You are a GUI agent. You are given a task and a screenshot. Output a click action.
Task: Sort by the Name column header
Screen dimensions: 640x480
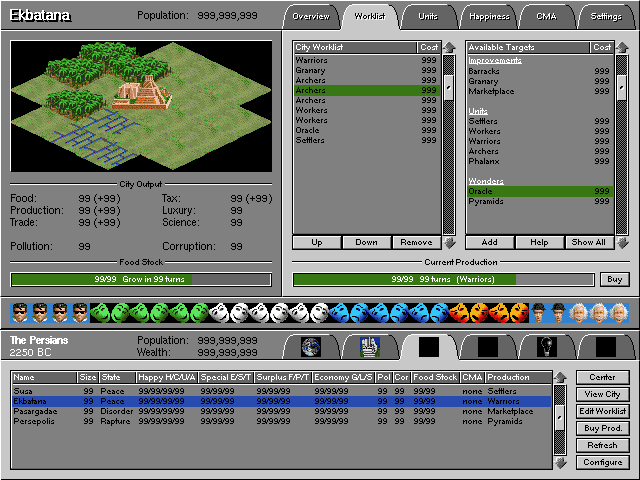tap(44, 378)
